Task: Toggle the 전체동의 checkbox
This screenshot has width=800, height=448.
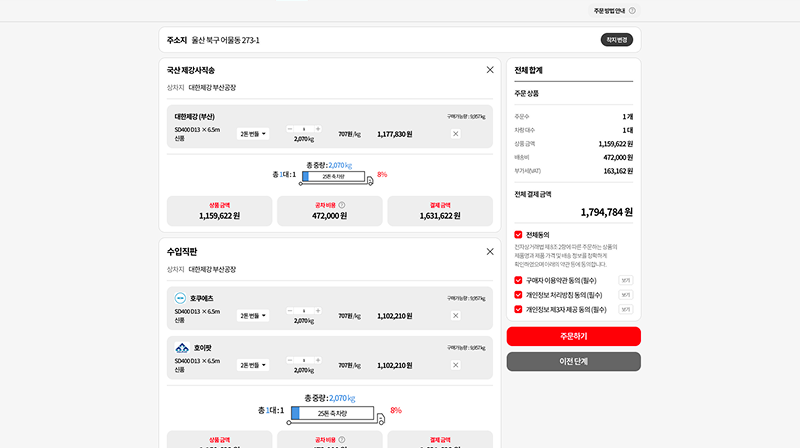Action: click(518, 235)
